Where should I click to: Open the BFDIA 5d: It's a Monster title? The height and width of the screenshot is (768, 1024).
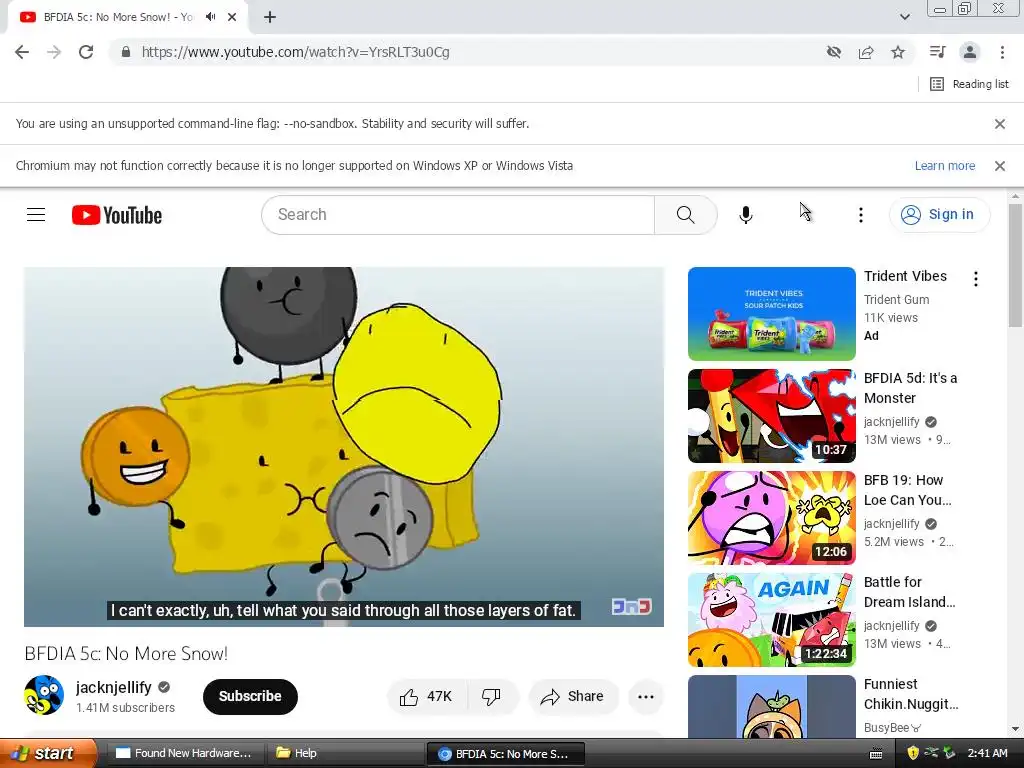[910, 388]
